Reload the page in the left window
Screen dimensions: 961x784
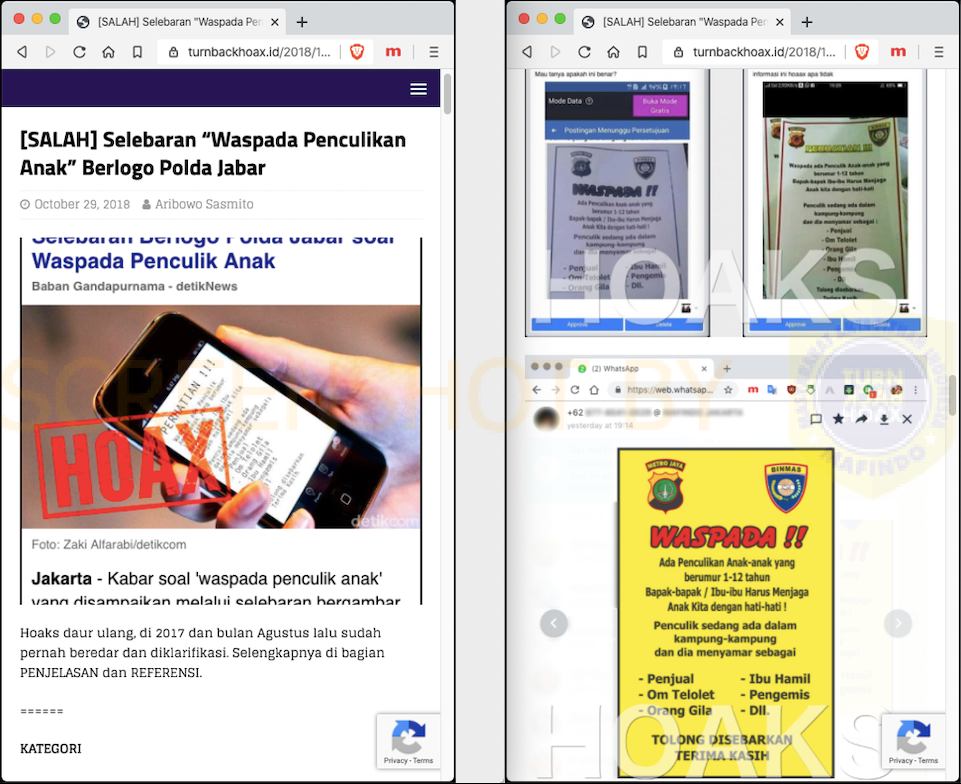coord(79,52)
